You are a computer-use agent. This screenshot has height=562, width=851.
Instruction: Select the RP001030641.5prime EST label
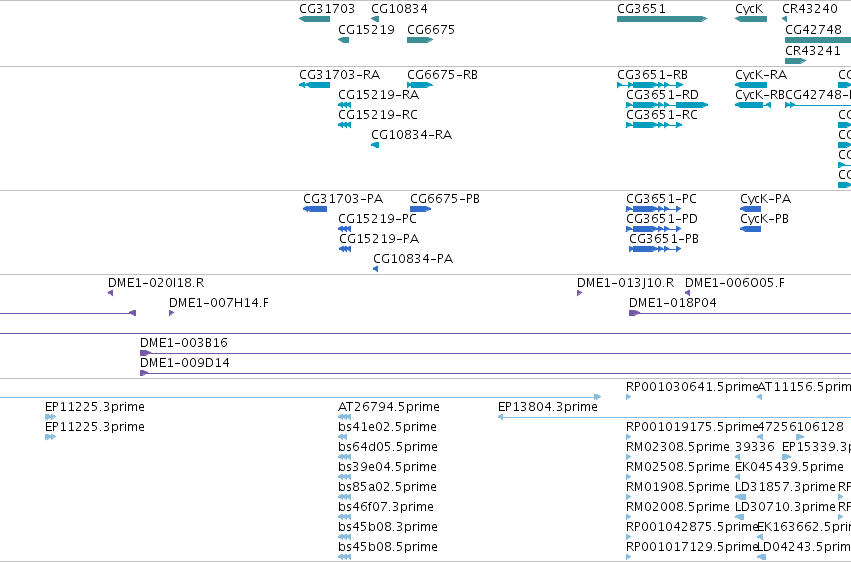692,387
